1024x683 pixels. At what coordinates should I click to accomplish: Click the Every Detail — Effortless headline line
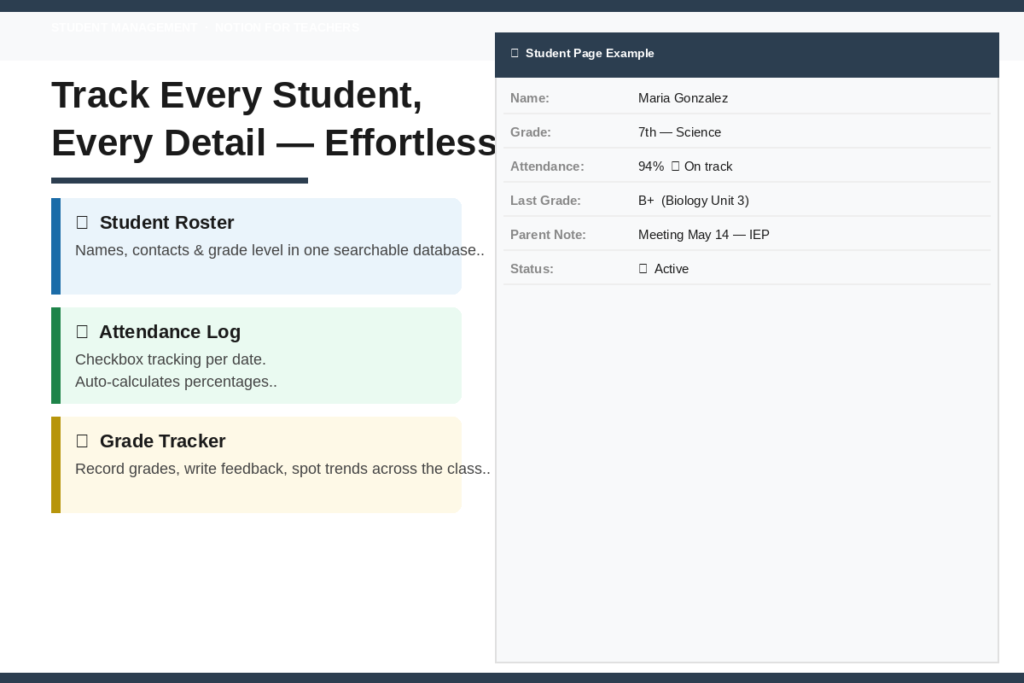274,143
